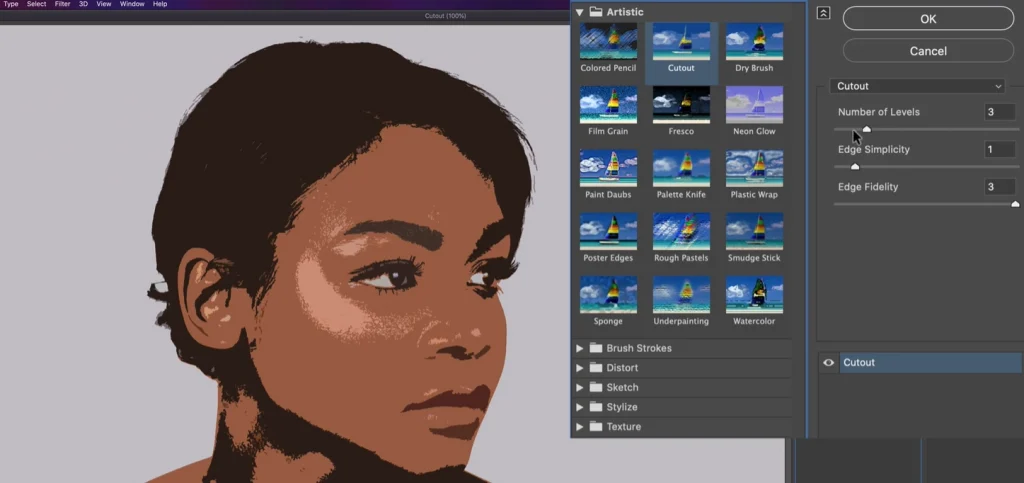This screenshot has height=483, width=1024.
Task: Open the Filter menu in menu bar
Action: (62, 4)
